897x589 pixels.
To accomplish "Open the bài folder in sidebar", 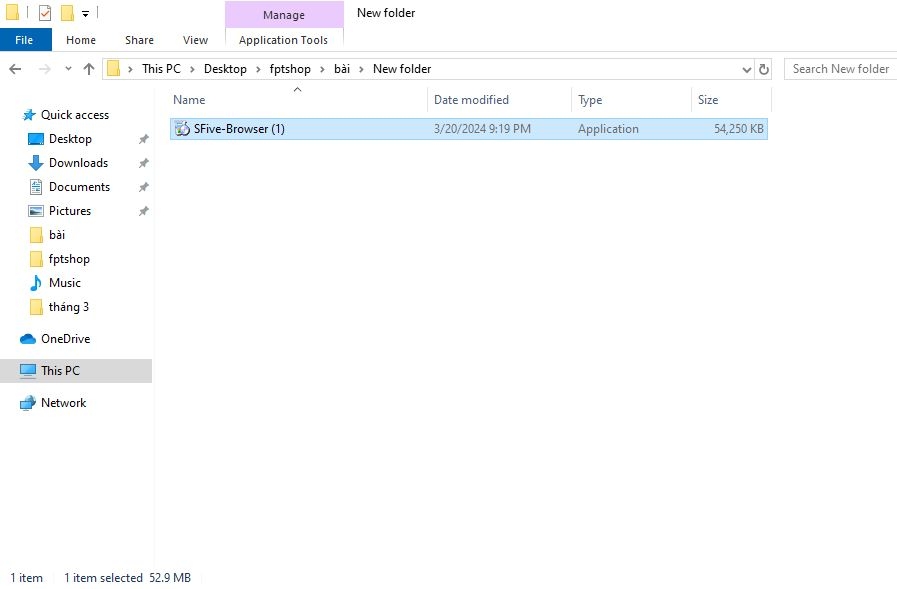I will pos(57,235).
